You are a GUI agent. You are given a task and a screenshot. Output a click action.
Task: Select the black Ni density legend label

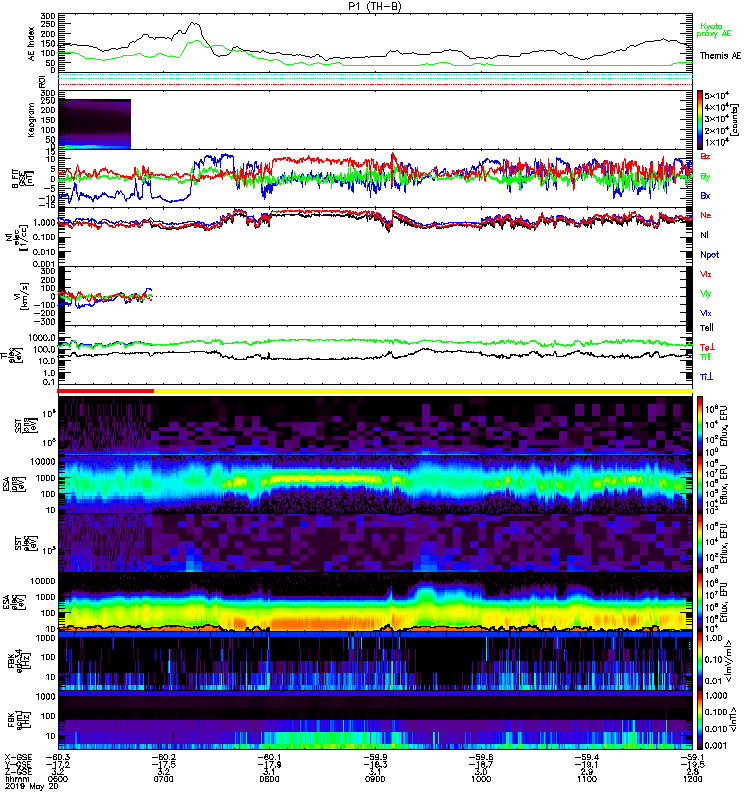click(704, 235)
